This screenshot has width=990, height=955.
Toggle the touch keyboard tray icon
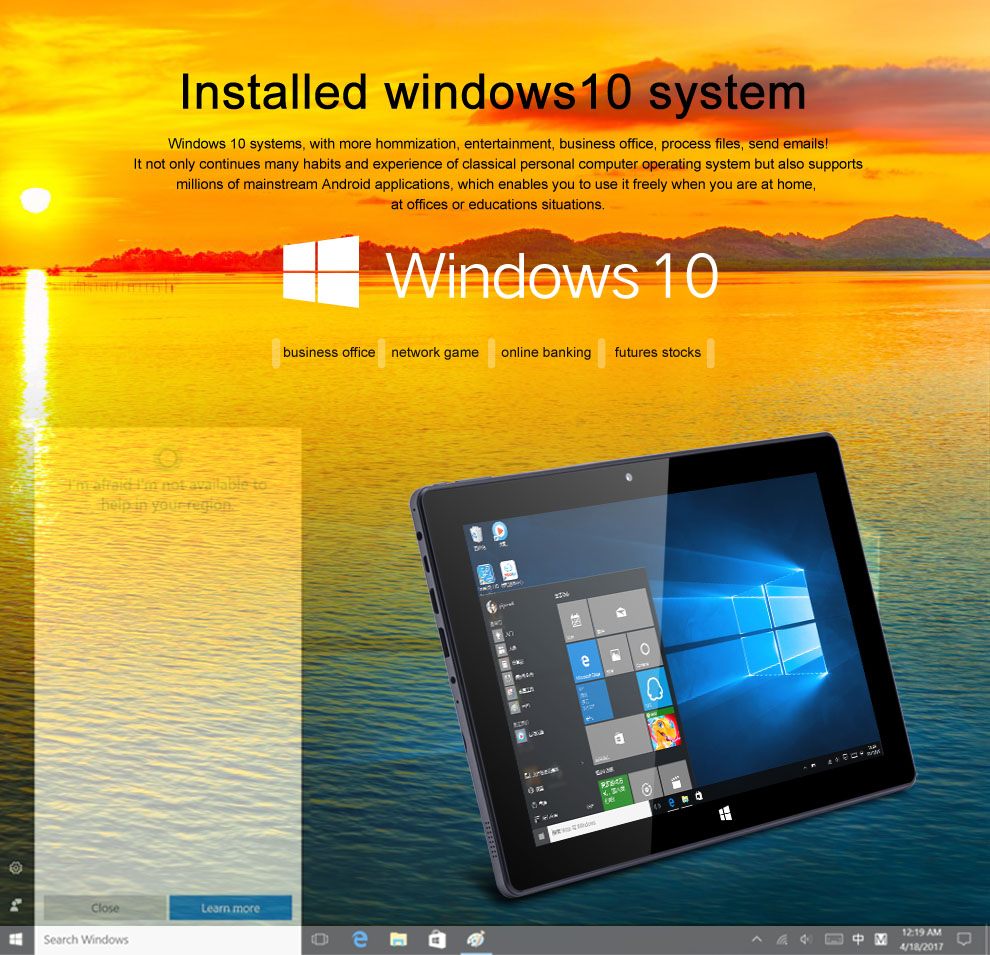834,940
